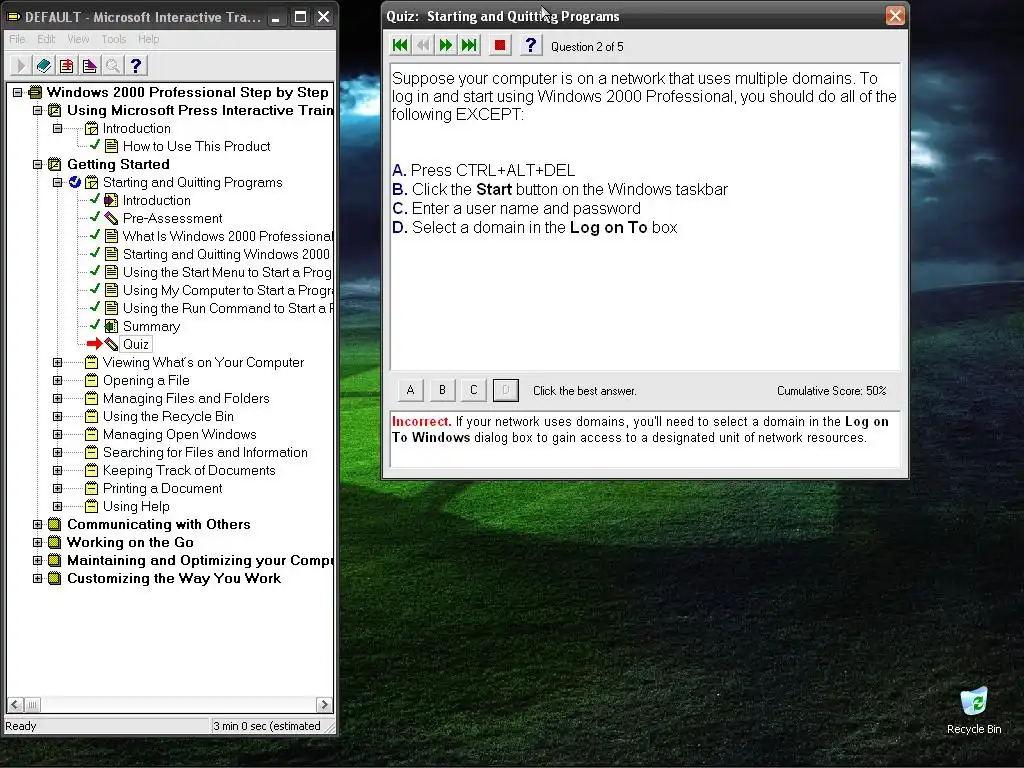Choose answer B button
This screenshot has height=768, width=1024.
[442, 390]
